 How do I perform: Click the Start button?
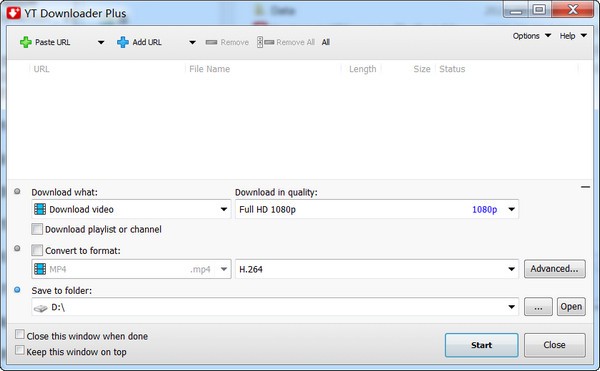pyautogui.click(x=481, y=345)
